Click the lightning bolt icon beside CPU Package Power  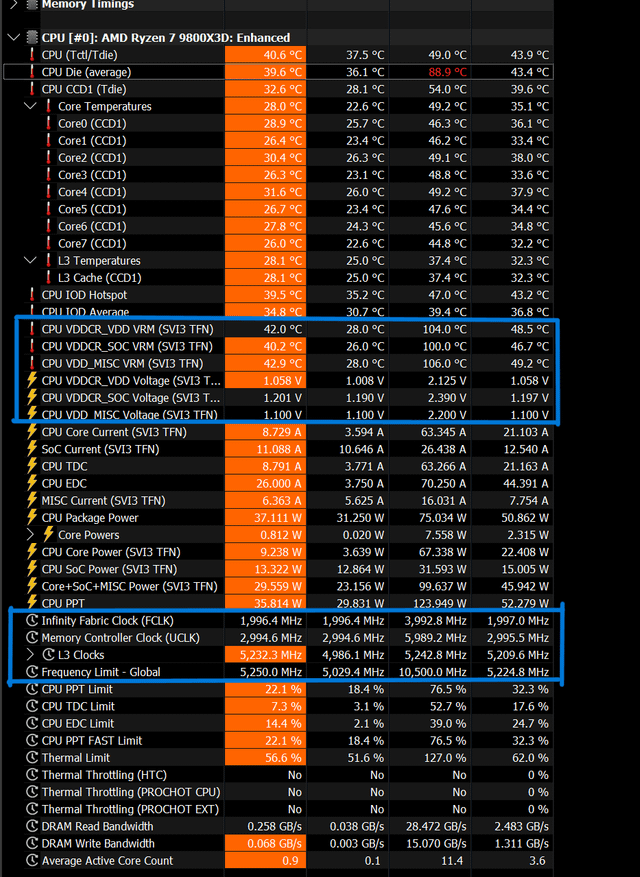pyautogui.click(x=31, y=518)
